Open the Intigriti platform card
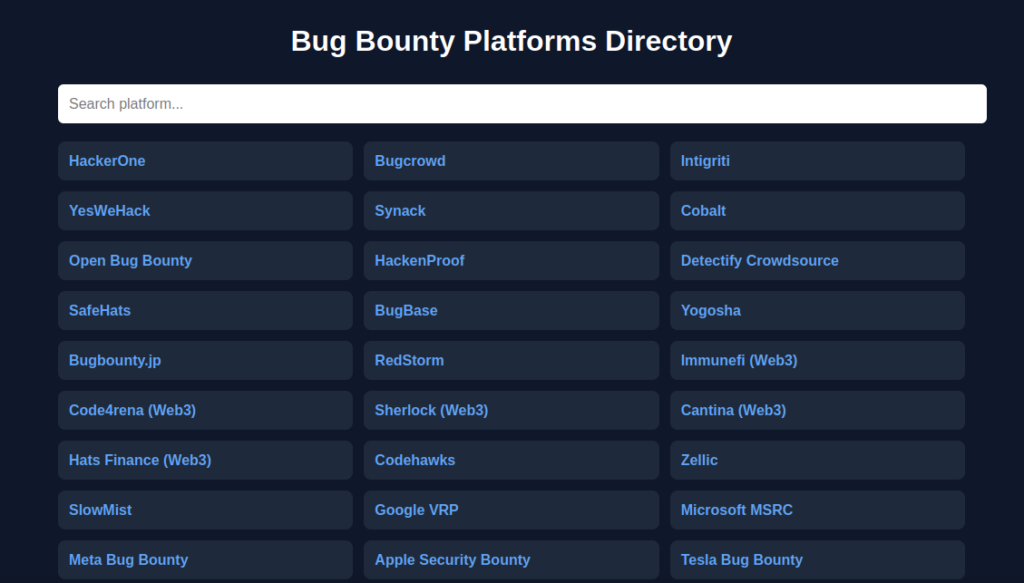 pyautogui.click(x=705, y=161)
